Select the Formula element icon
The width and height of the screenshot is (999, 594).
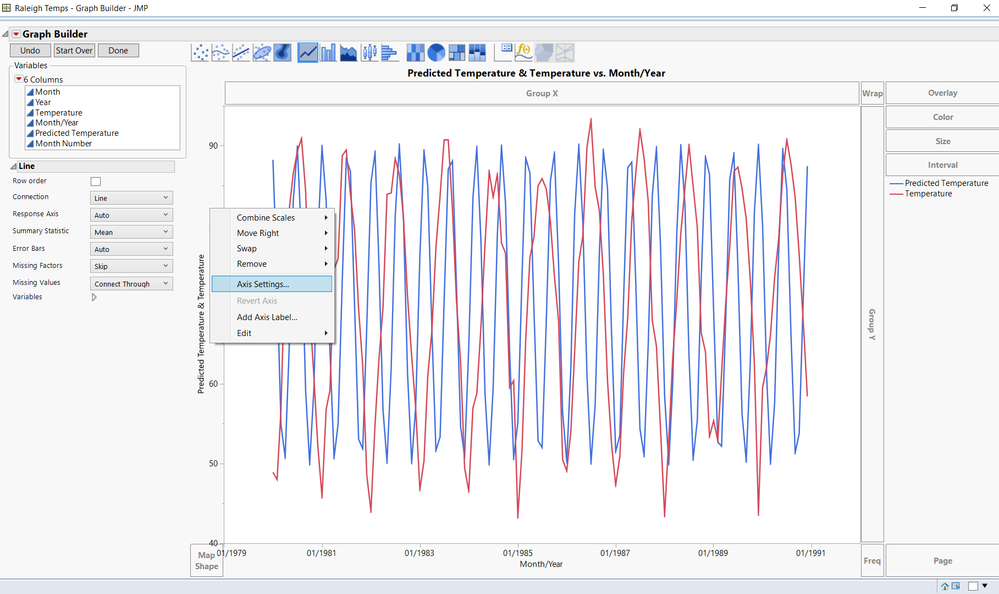point(524,52)
